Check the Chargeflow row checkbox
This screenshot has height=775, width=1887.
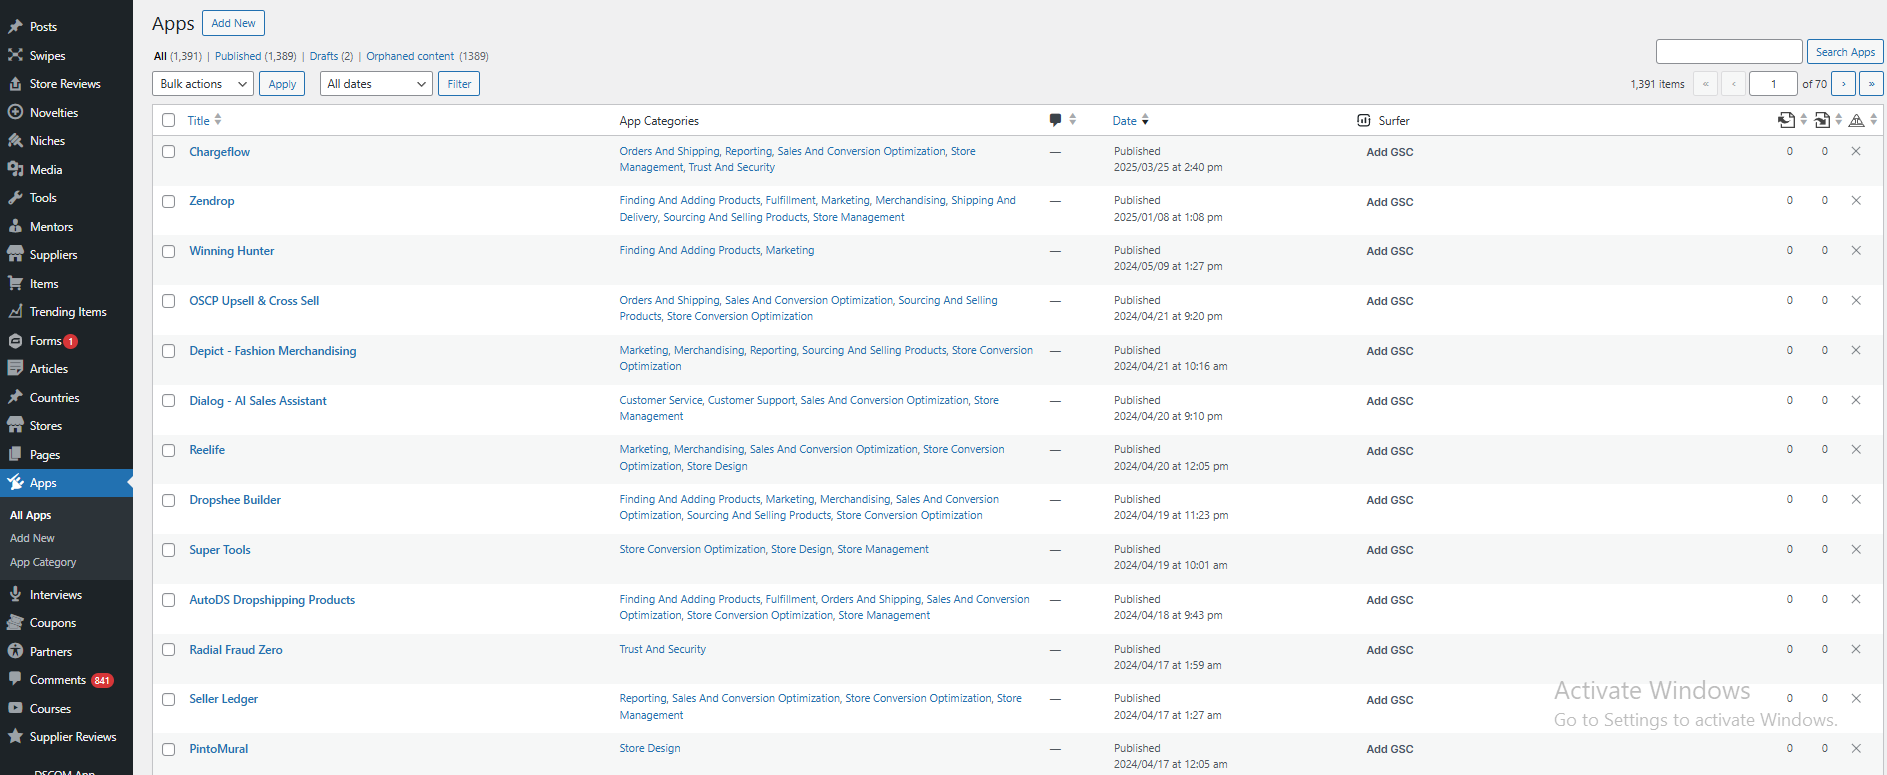pos(168,152)
